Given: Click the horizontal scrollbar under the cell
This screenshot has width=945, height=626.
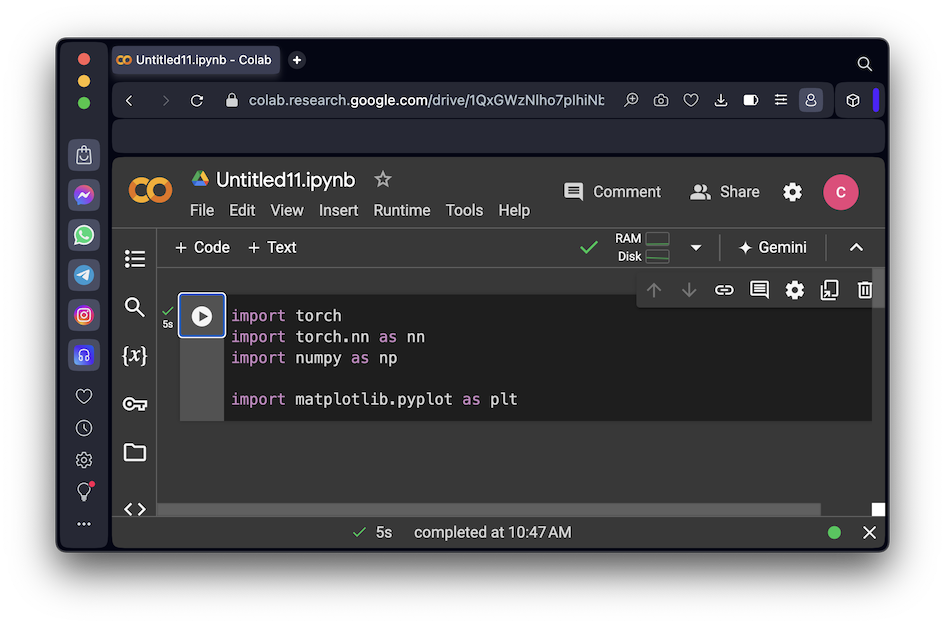Looking at the screenshot, I should (488, 510).
